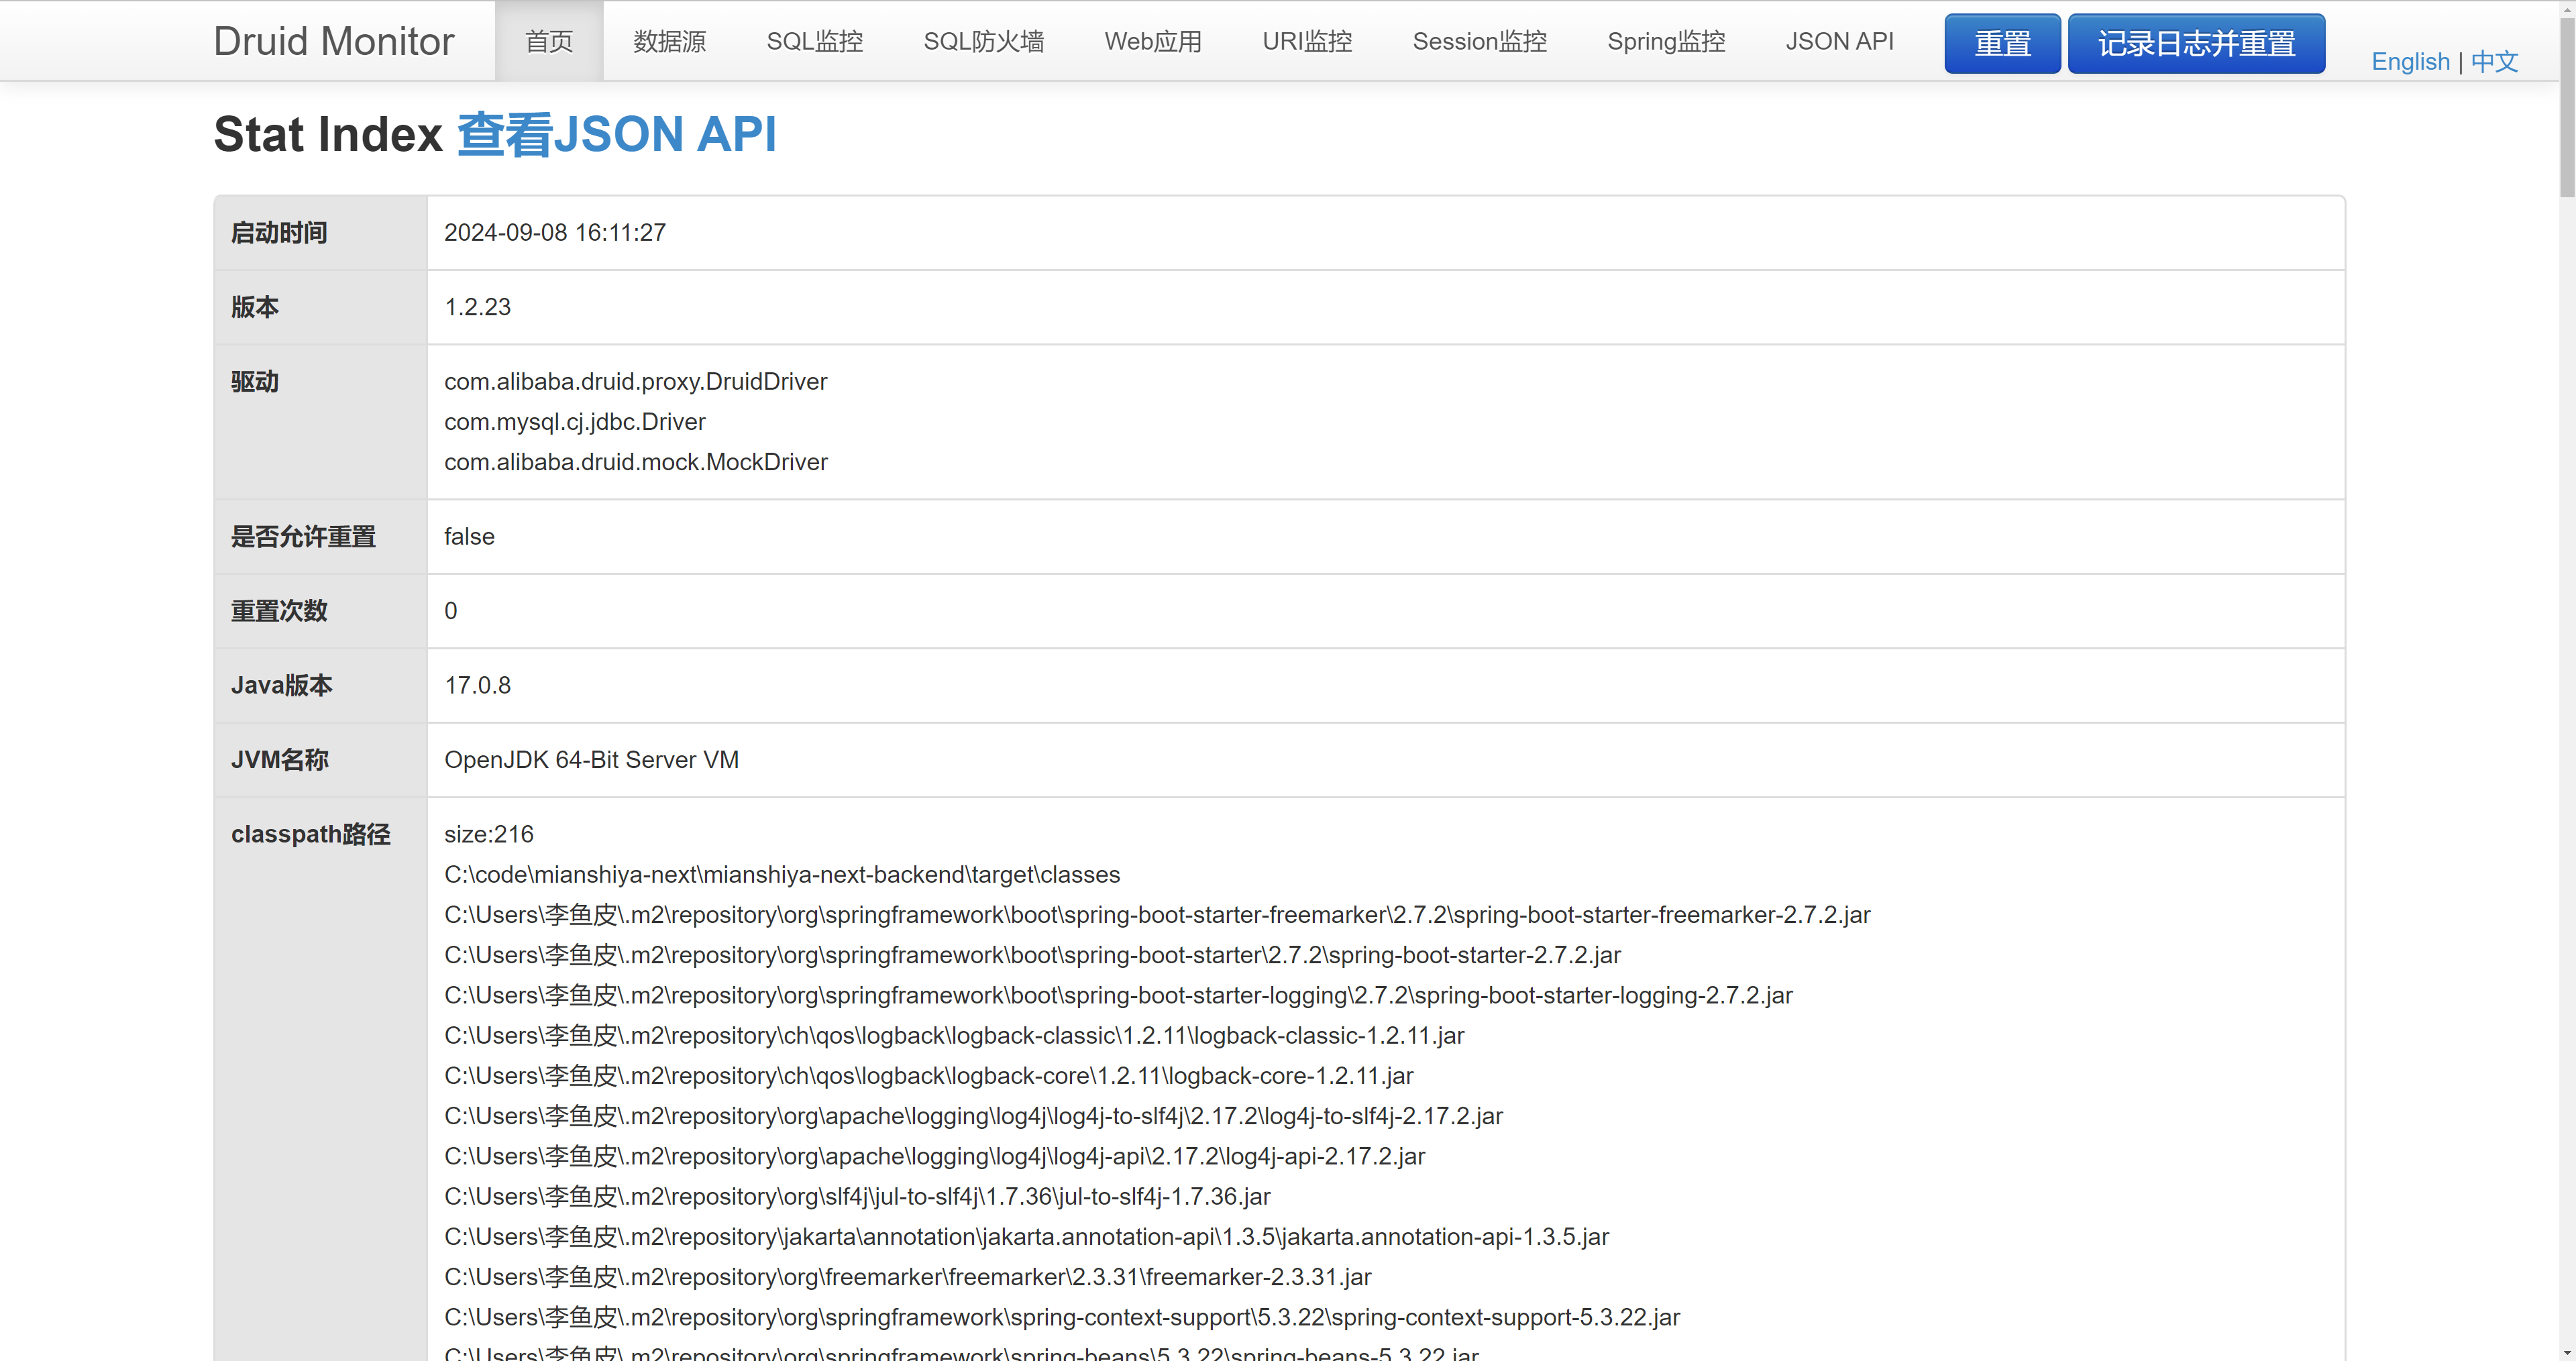Screen dimensions: 2576x1361
Task: Select the 首页 tab
Action: click(x=549, y=41)
